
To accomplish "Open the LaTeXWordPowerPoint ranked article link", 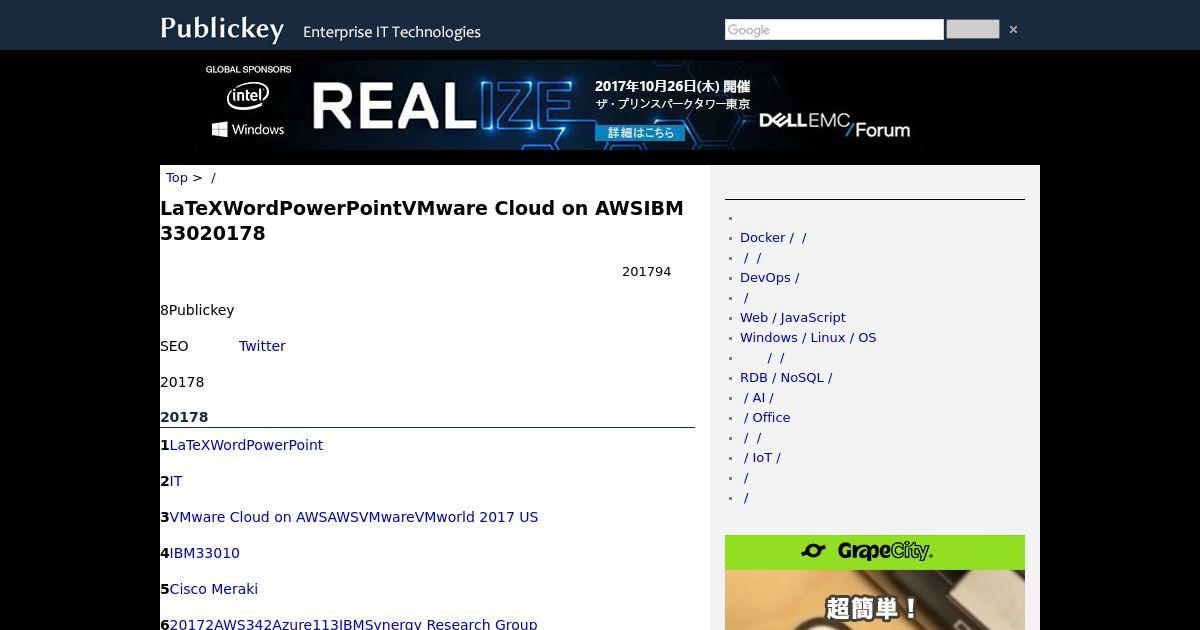I will coord(246,445).
